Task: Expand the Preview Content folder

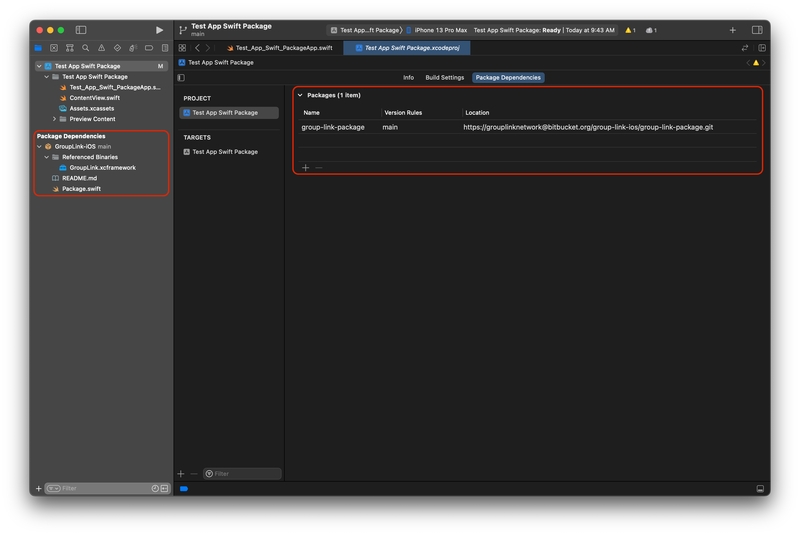Action: pyautogui.click(x=54, y=119)
